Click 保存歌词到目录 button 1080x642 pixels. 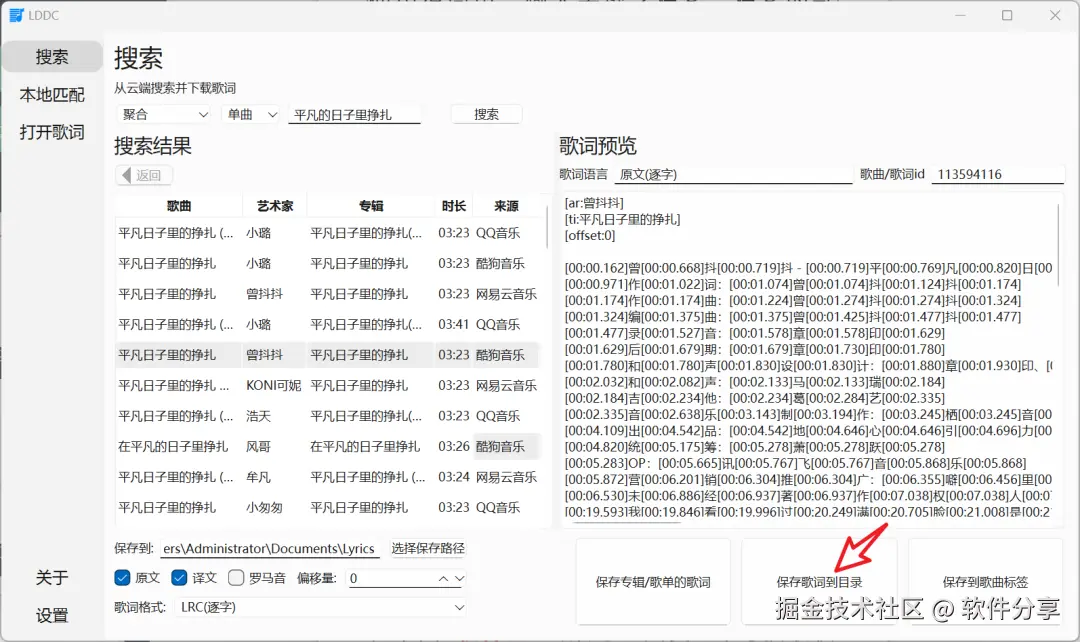click(820, 582)
